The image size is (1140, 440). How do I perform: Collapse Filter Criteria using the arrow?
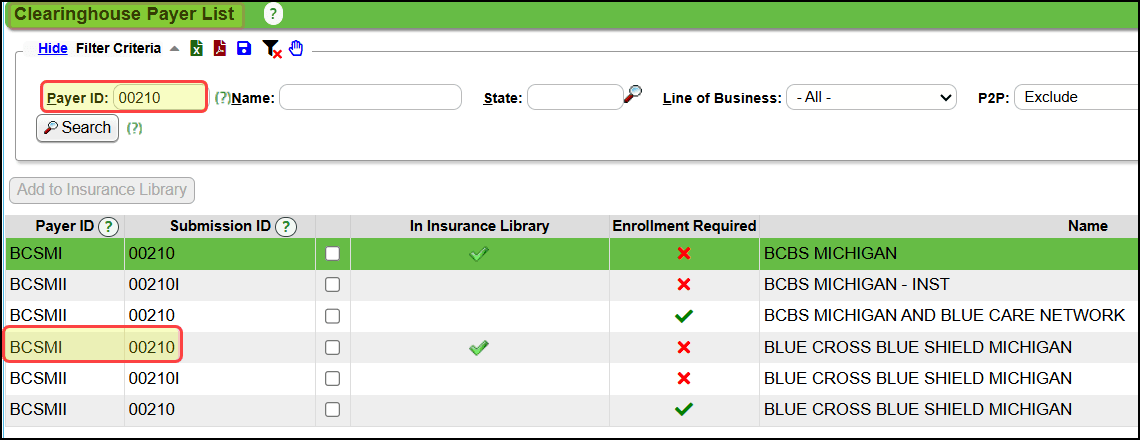(174, 49)
